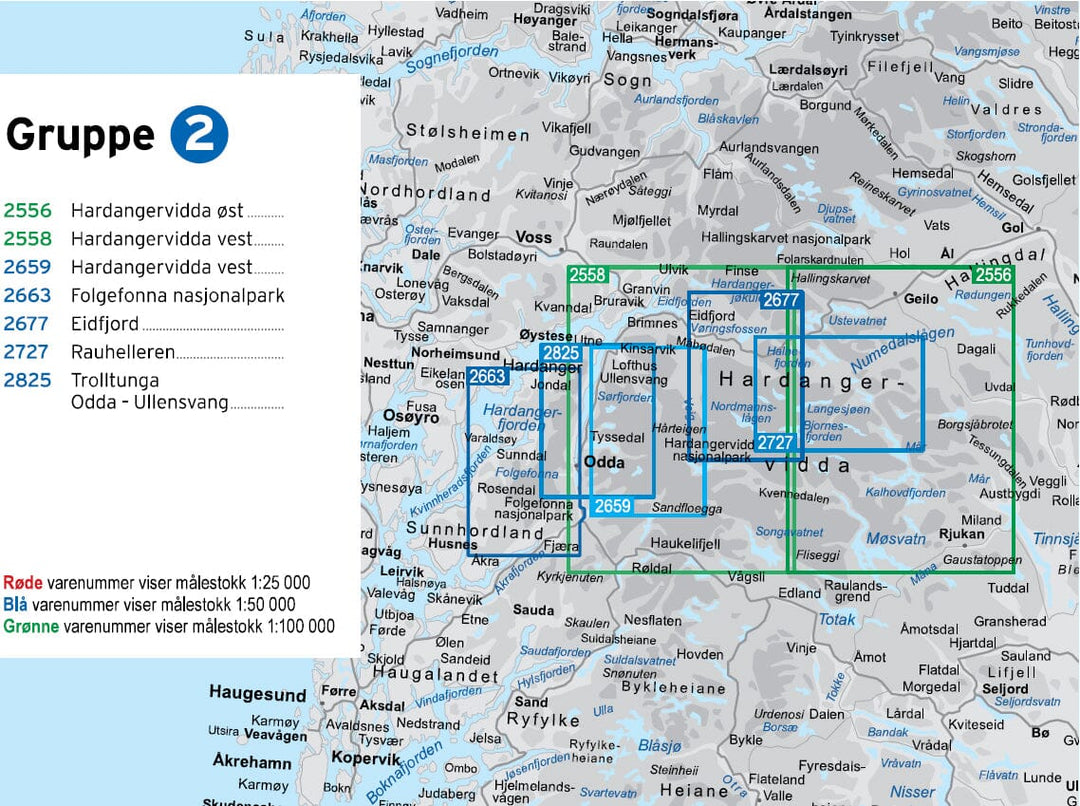Click the 'Røldal' place label
This screenshot has width=1080, height=806.
coord(652,568)
